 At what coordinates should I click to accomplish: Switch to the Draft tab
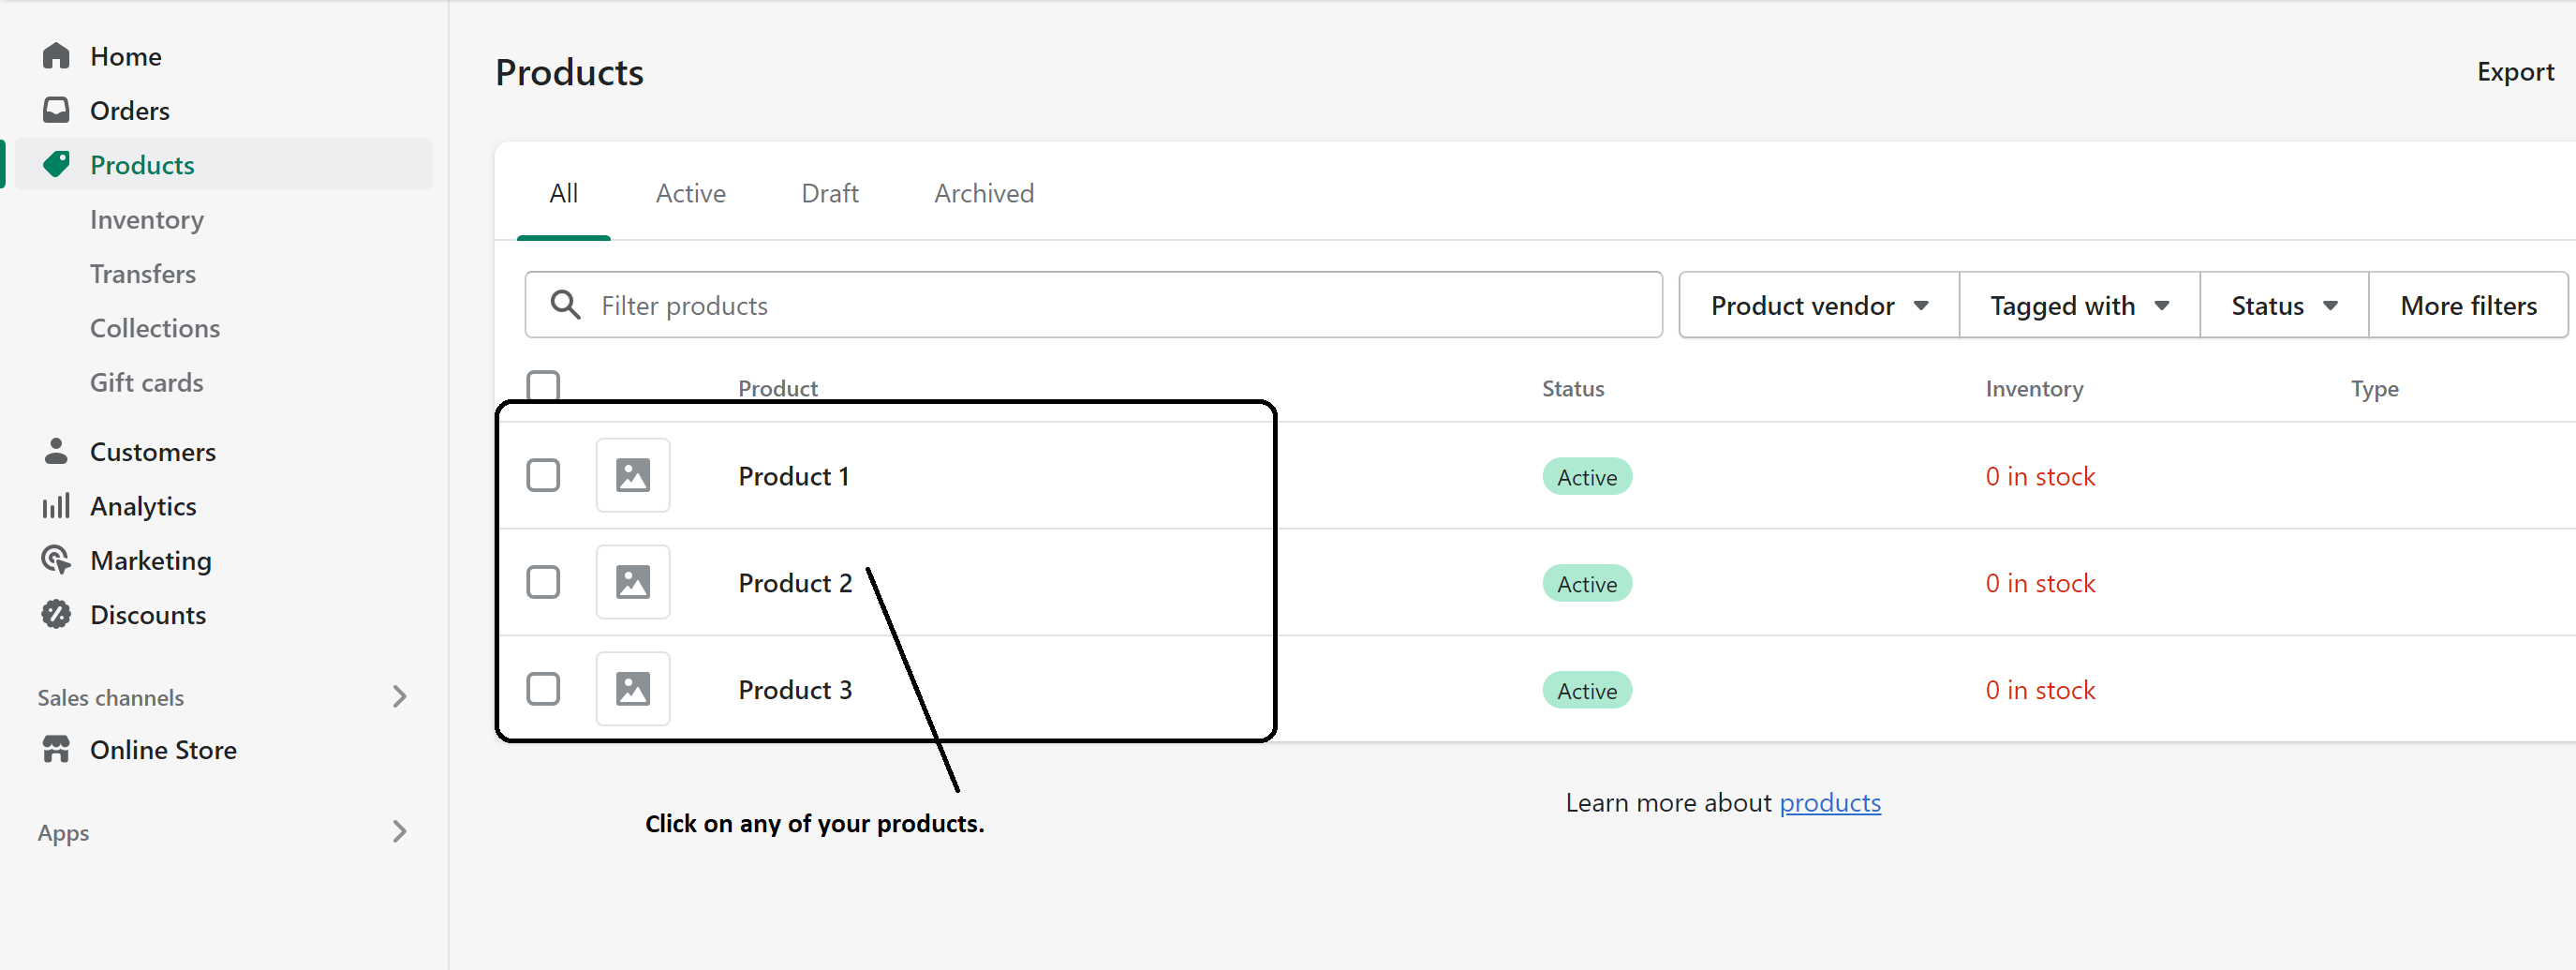click(829, 193)
